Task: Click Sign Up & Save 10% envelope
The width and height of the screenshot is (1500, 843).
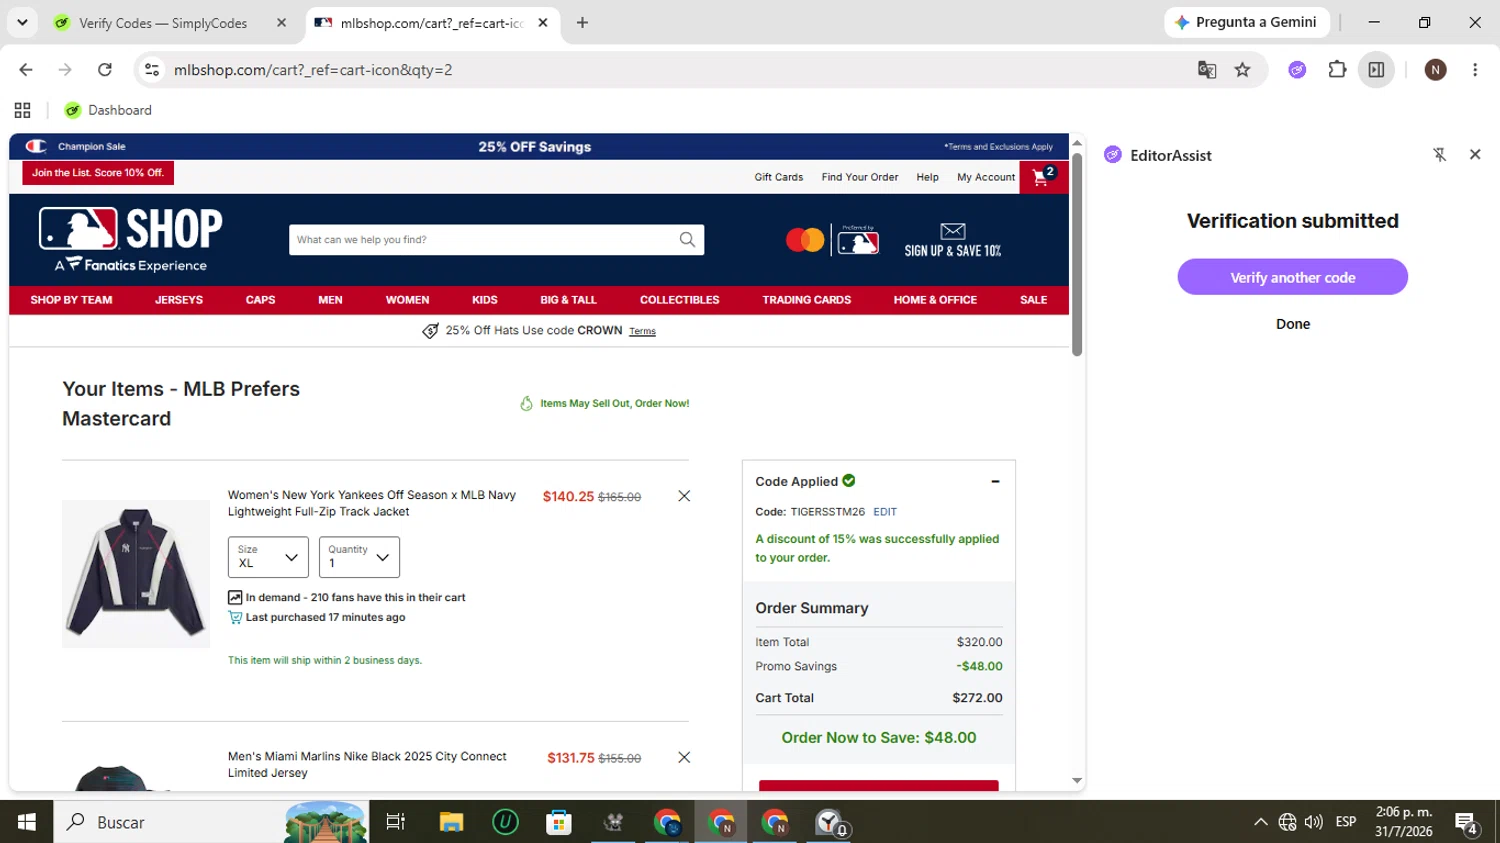Action: pos(953,240)
